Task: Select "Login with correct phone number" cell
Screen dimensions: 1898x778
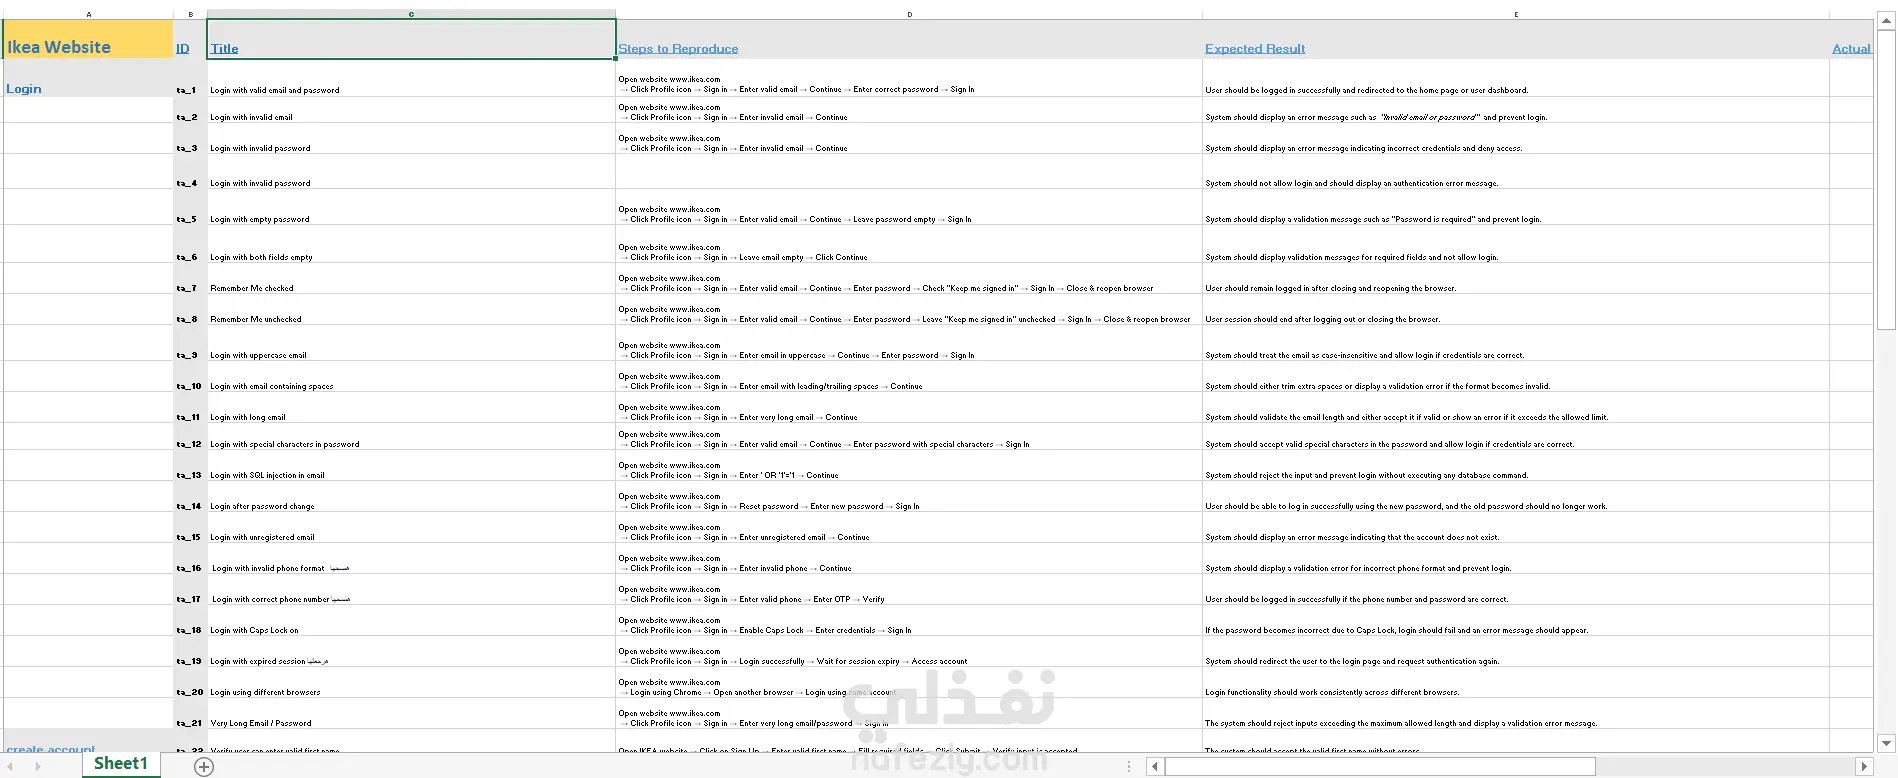Action: tap(411, 589)
